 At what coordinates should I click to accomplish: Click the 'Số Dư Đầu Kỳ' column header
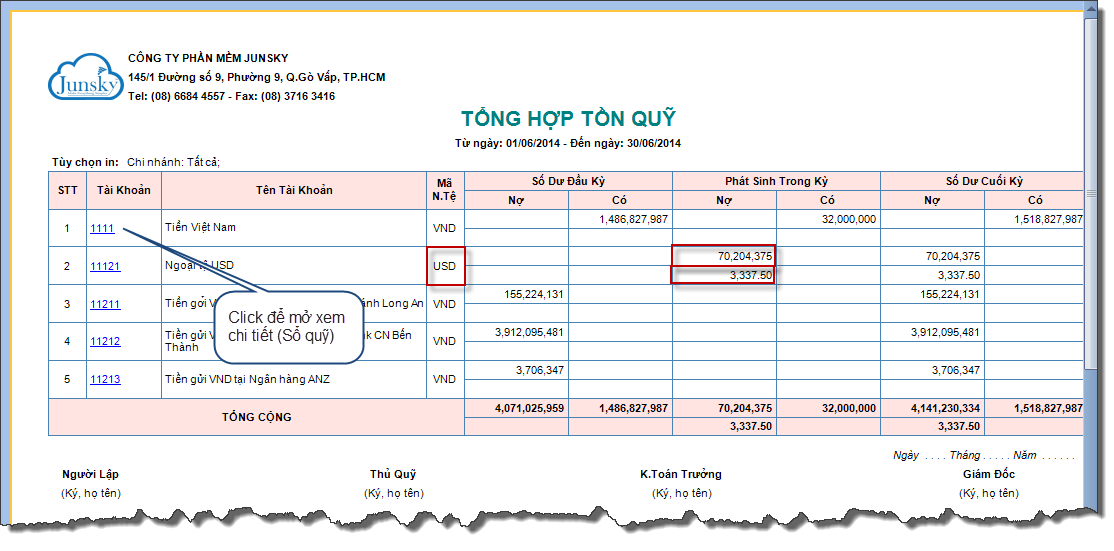568,181
